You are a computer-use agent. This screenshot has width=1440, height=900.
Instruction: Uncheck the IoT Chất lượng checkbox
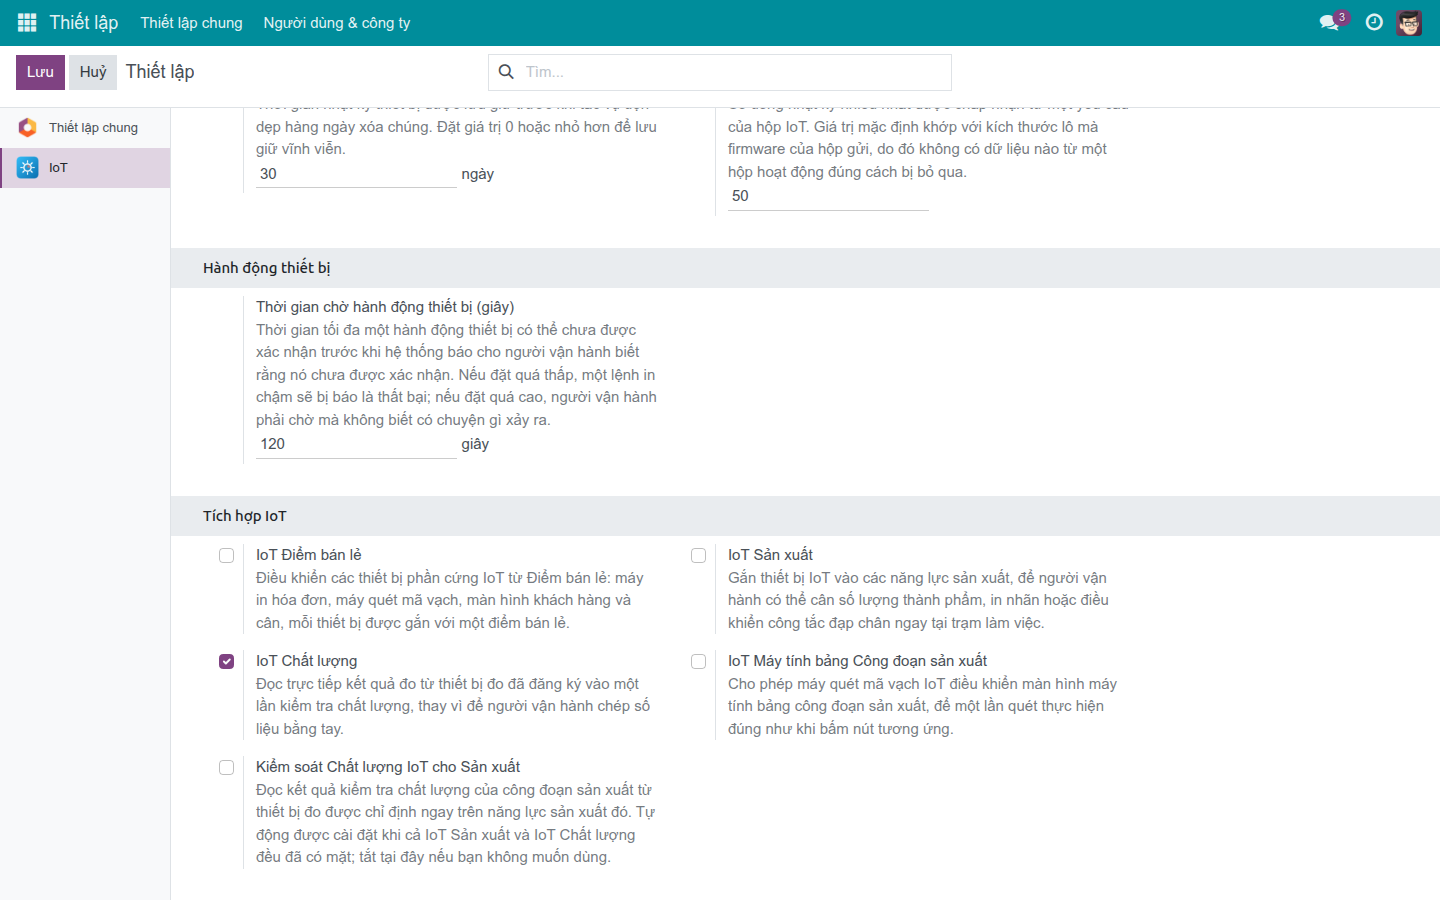[x=226, y=661]
